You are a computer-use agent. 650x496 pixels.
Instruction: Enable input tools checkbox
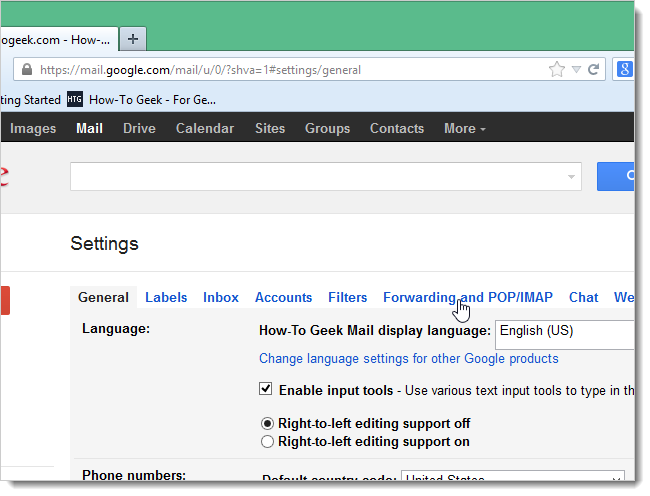[x=266, y=389]
